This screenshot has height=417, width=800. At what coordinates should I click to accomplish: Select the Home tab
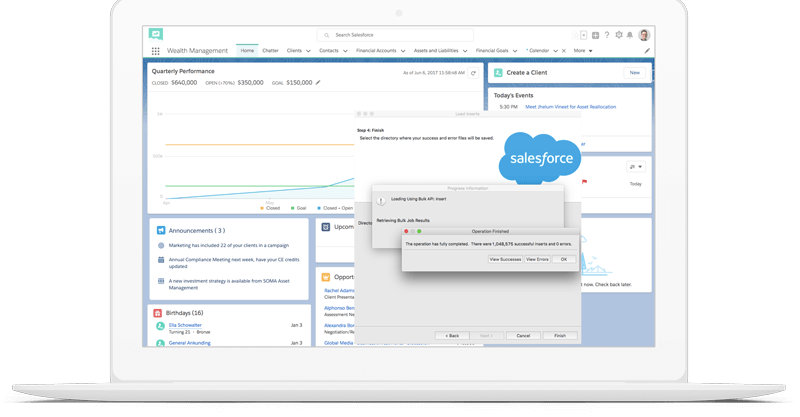pos(247,50)
